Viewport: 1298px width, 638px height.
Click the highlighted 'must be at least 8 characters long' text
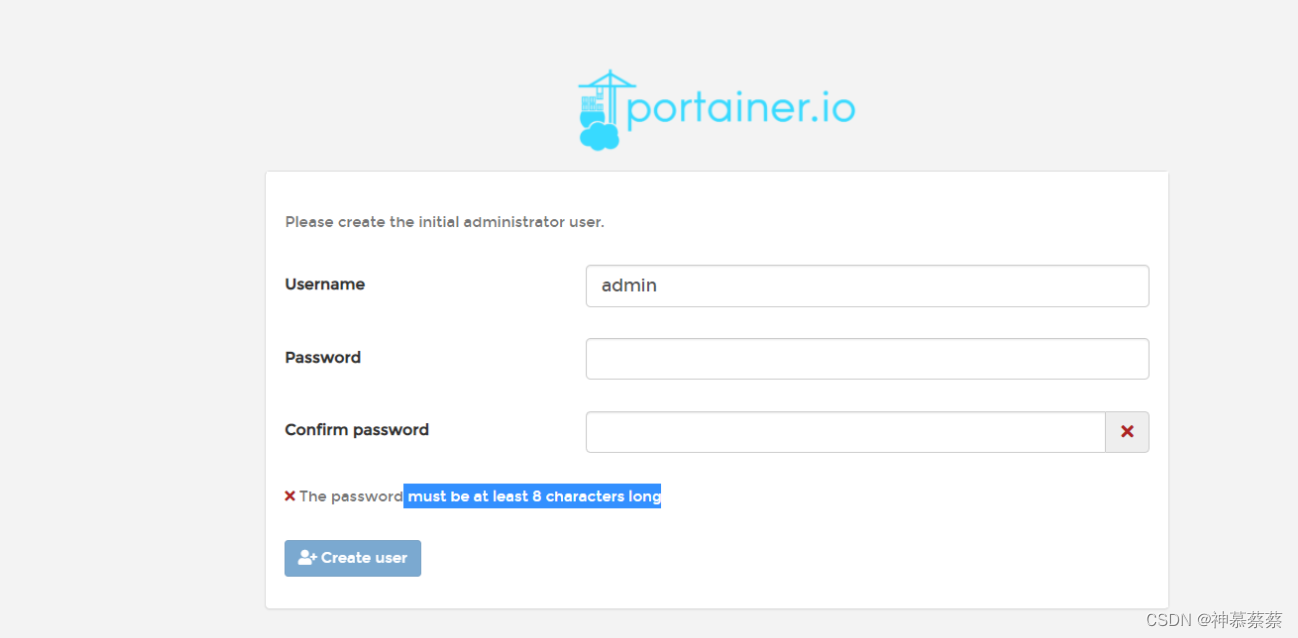(533, 496)
